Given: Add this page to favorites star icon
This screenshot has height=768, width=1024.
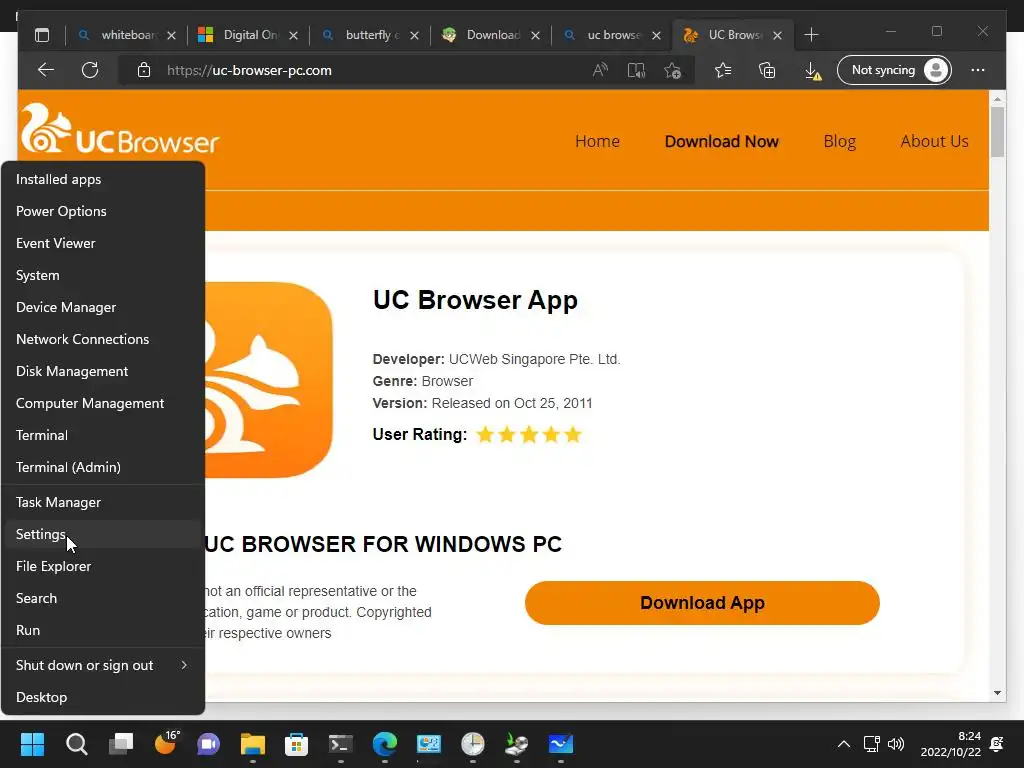Looking at the screenshot, I should (673, 70).
